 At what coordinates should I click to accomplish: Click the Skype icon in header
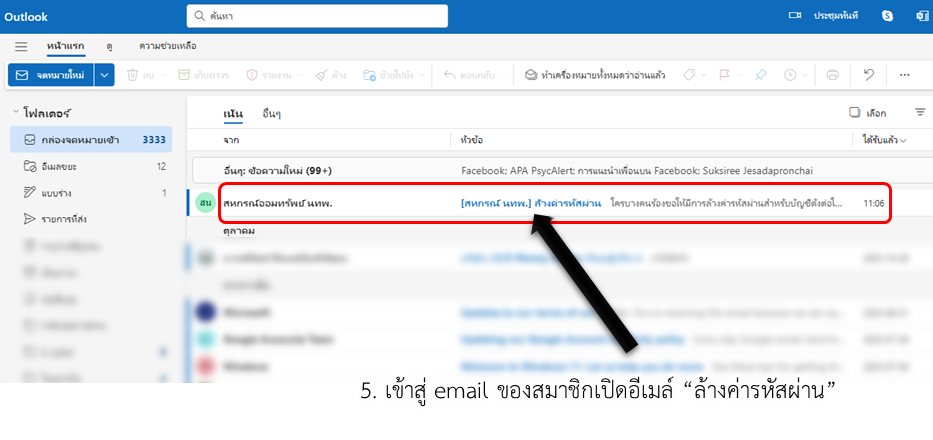(x=888, y=16)
